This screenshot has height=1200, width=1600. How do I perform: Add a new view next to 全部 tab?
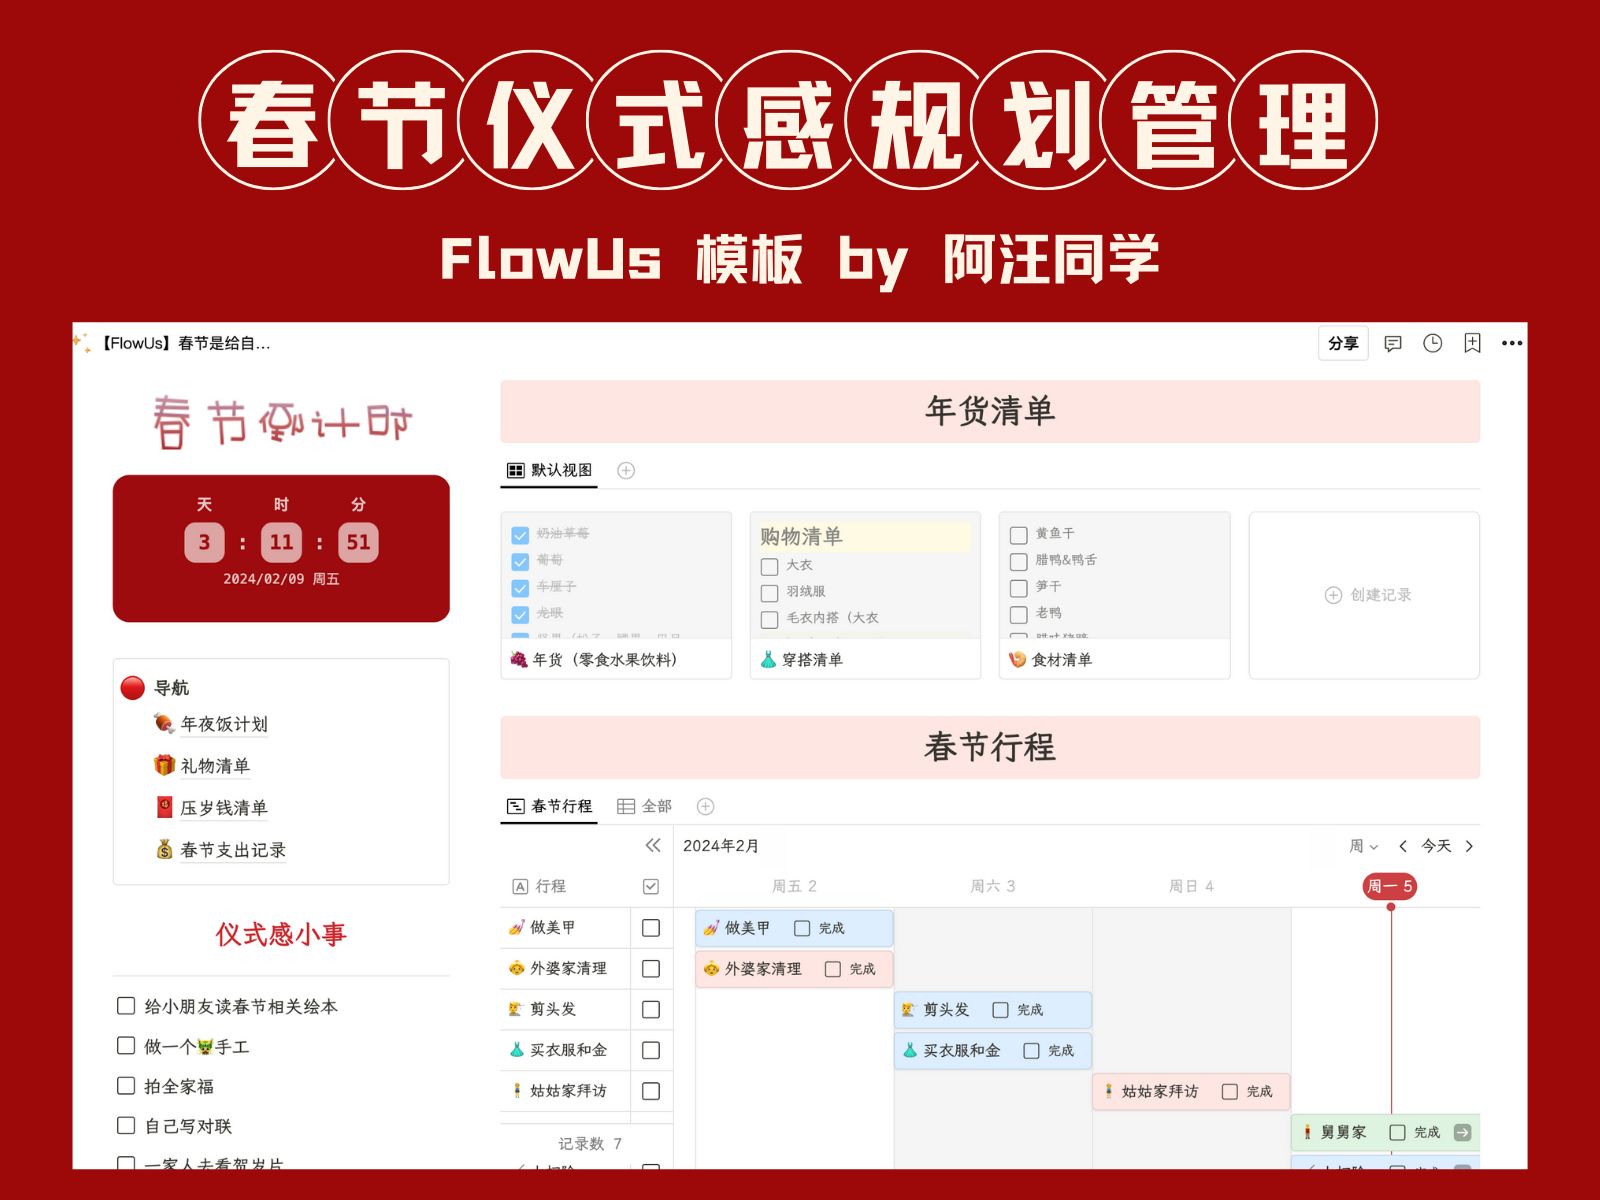coord(705,806)
